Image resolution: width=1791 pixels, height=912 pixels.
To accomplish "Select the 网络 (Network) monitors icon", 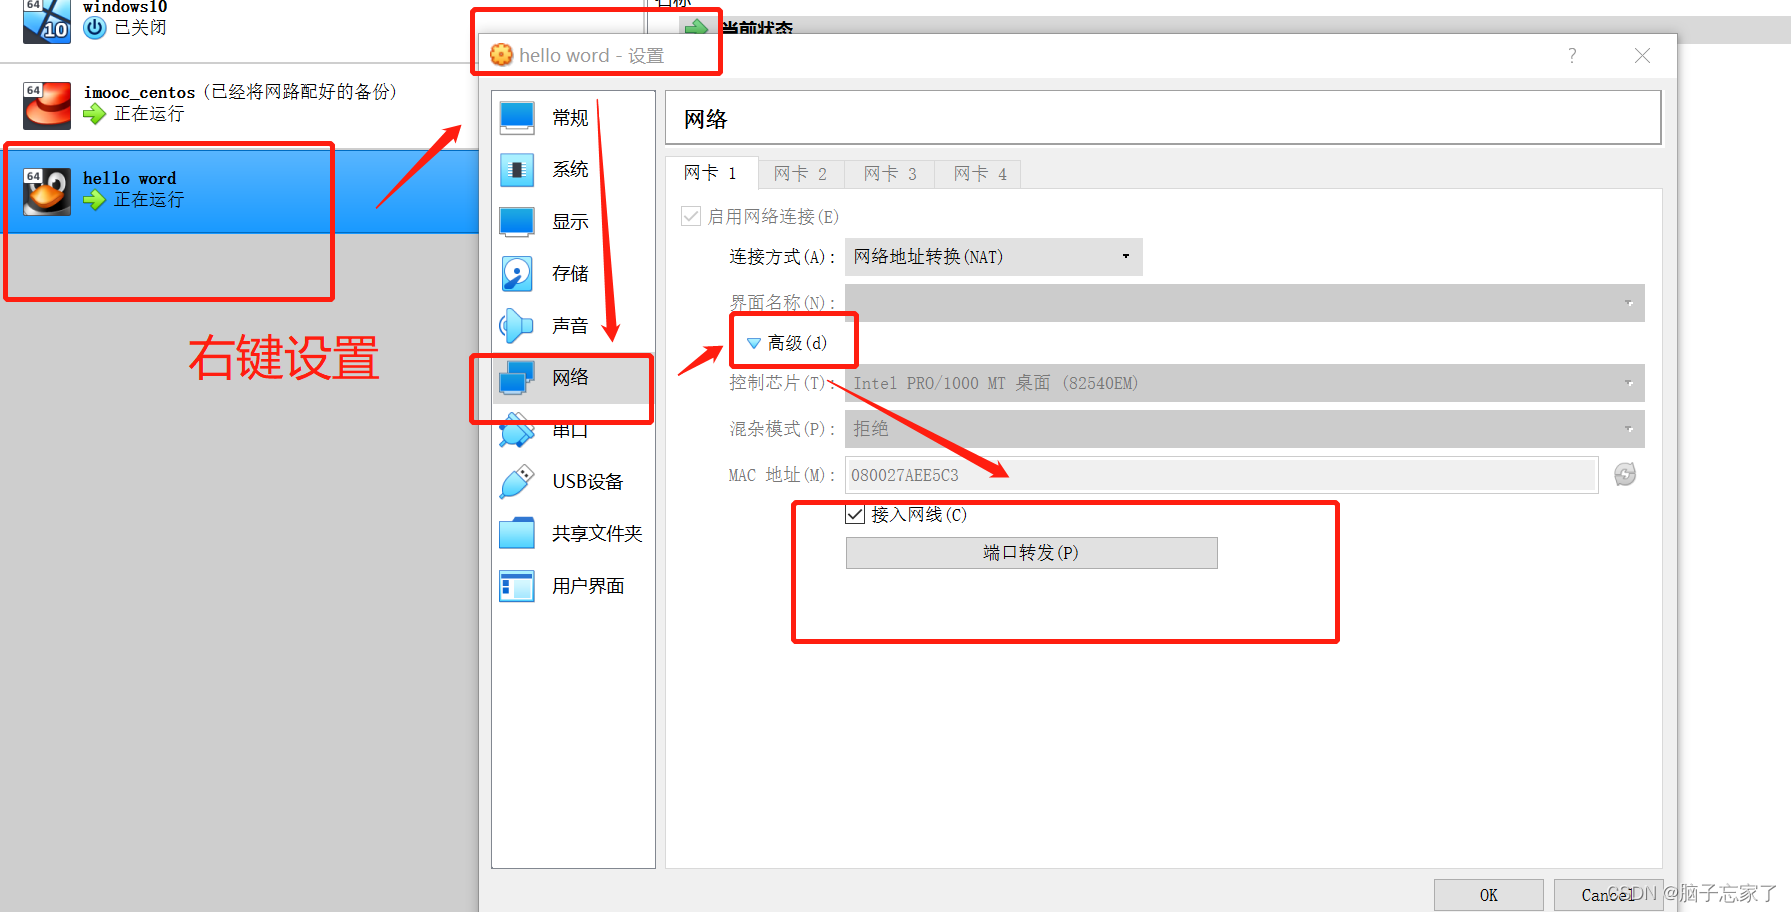I will (517, 378).
